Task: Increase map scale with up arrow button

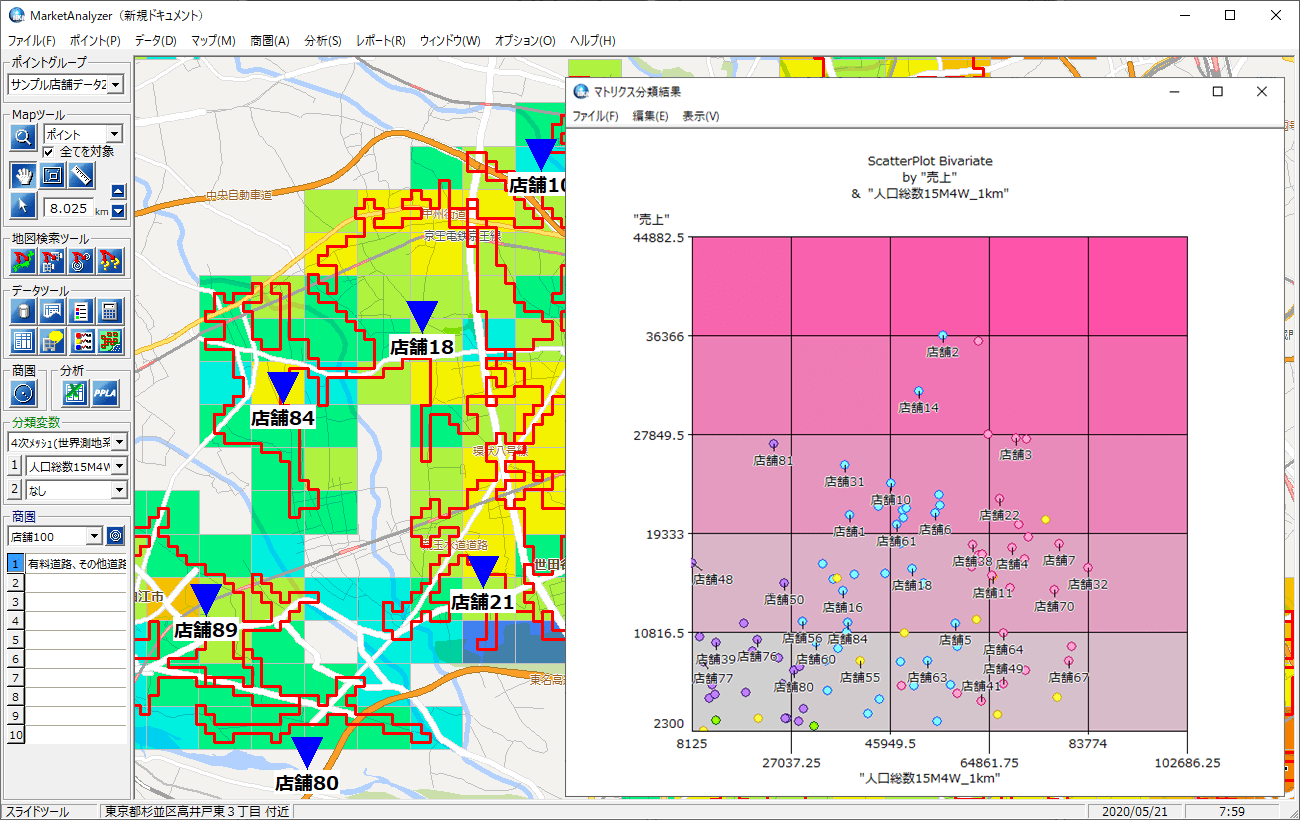Action: (118, 192)
